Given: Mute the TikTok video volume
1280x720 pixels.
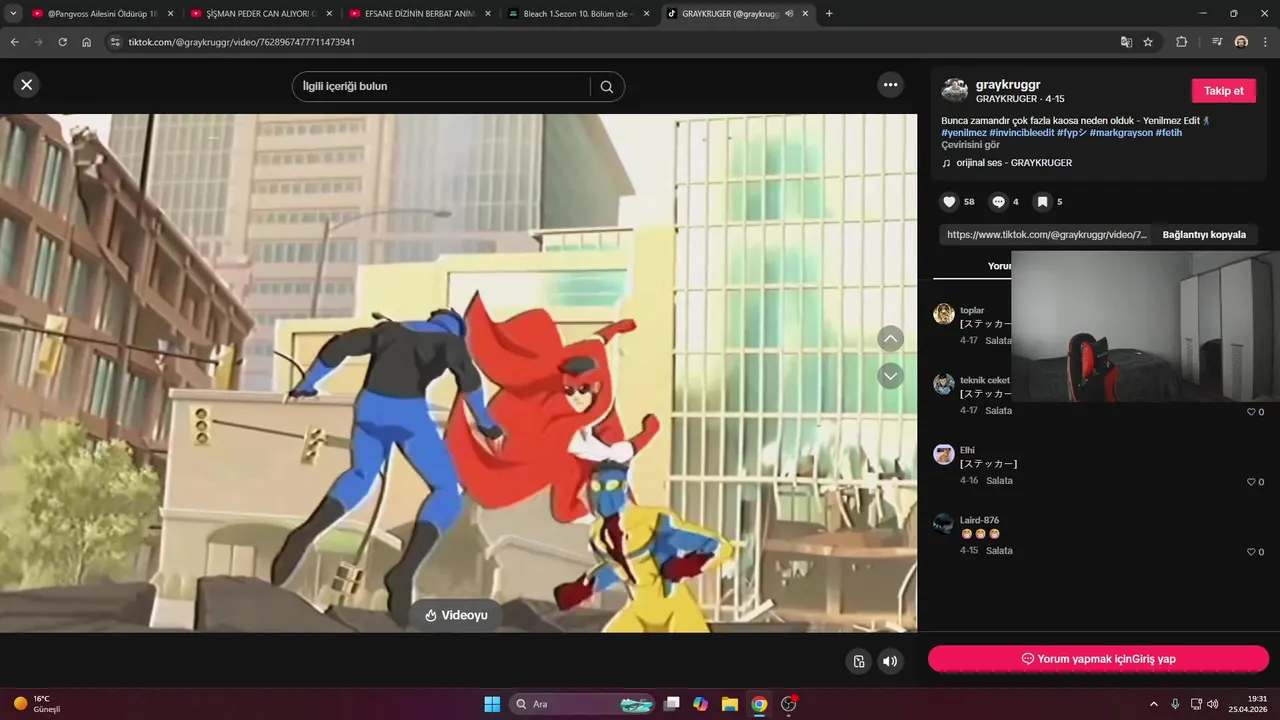Looking at the screenshot, I should click(890, 661).
